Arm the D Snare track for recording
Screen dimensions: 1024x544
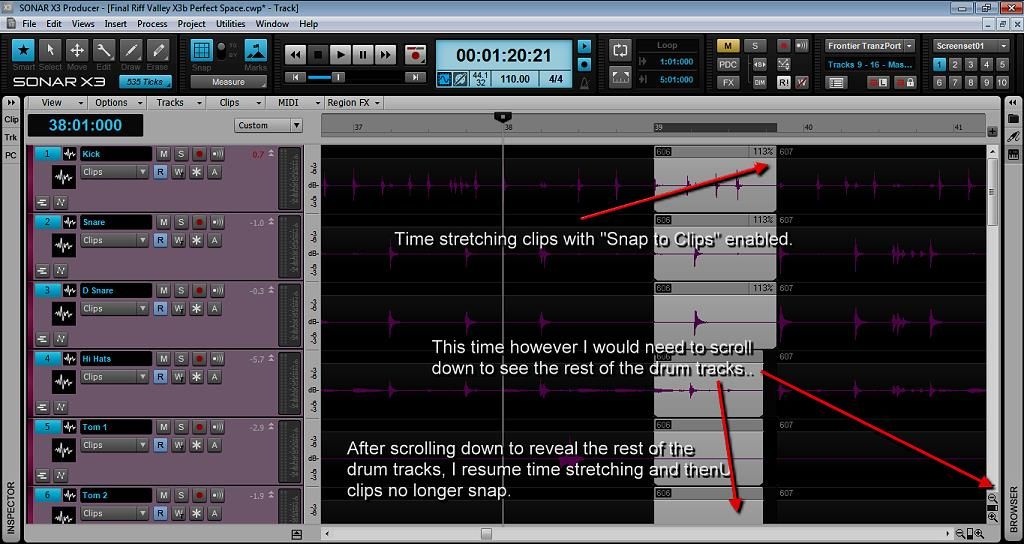coord(199,291)
